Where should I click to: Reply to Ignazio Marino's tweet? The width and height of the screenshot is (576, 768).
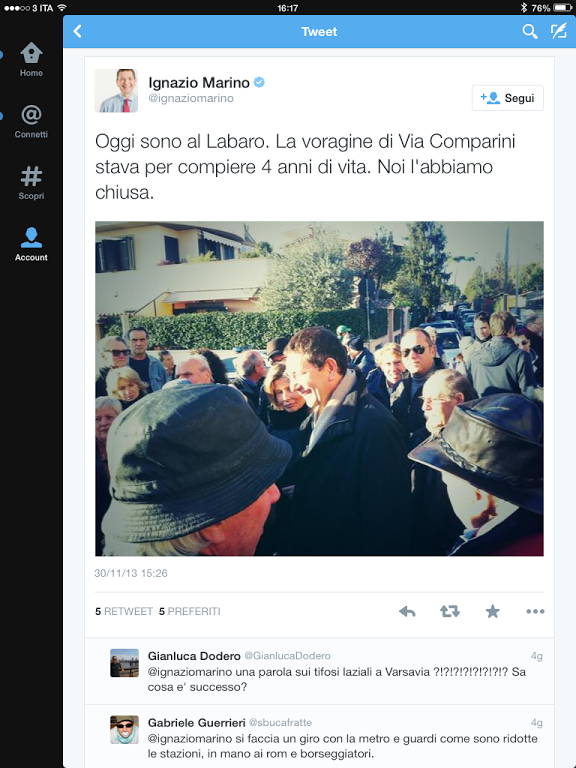[x=407, y=611]
